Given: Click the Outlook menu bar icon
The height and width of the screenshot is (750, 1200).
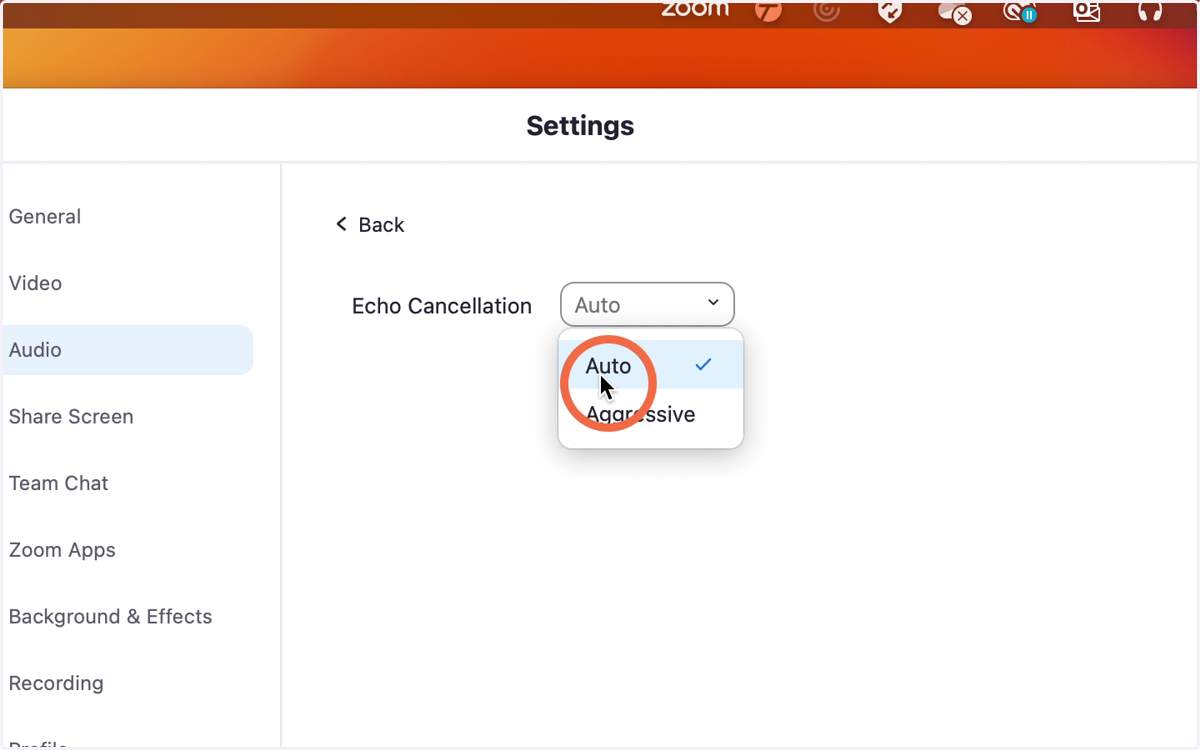Looking at the screenshot, I should [x=1086, y=11].
